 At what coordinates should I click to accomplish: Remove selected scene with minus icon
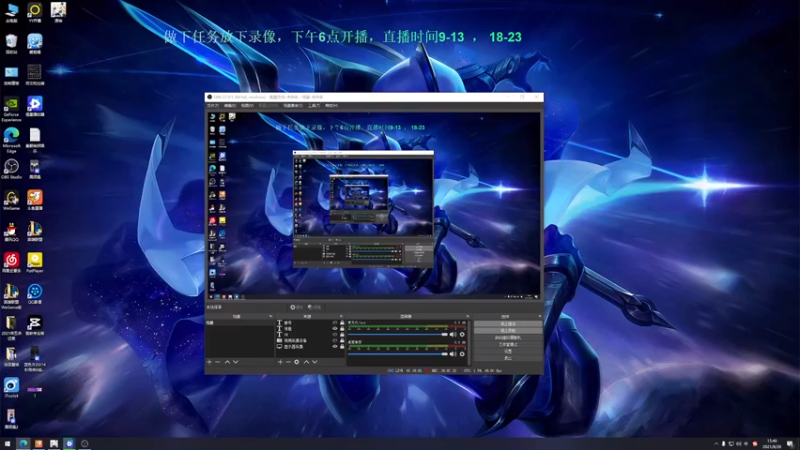coord(217,362)
